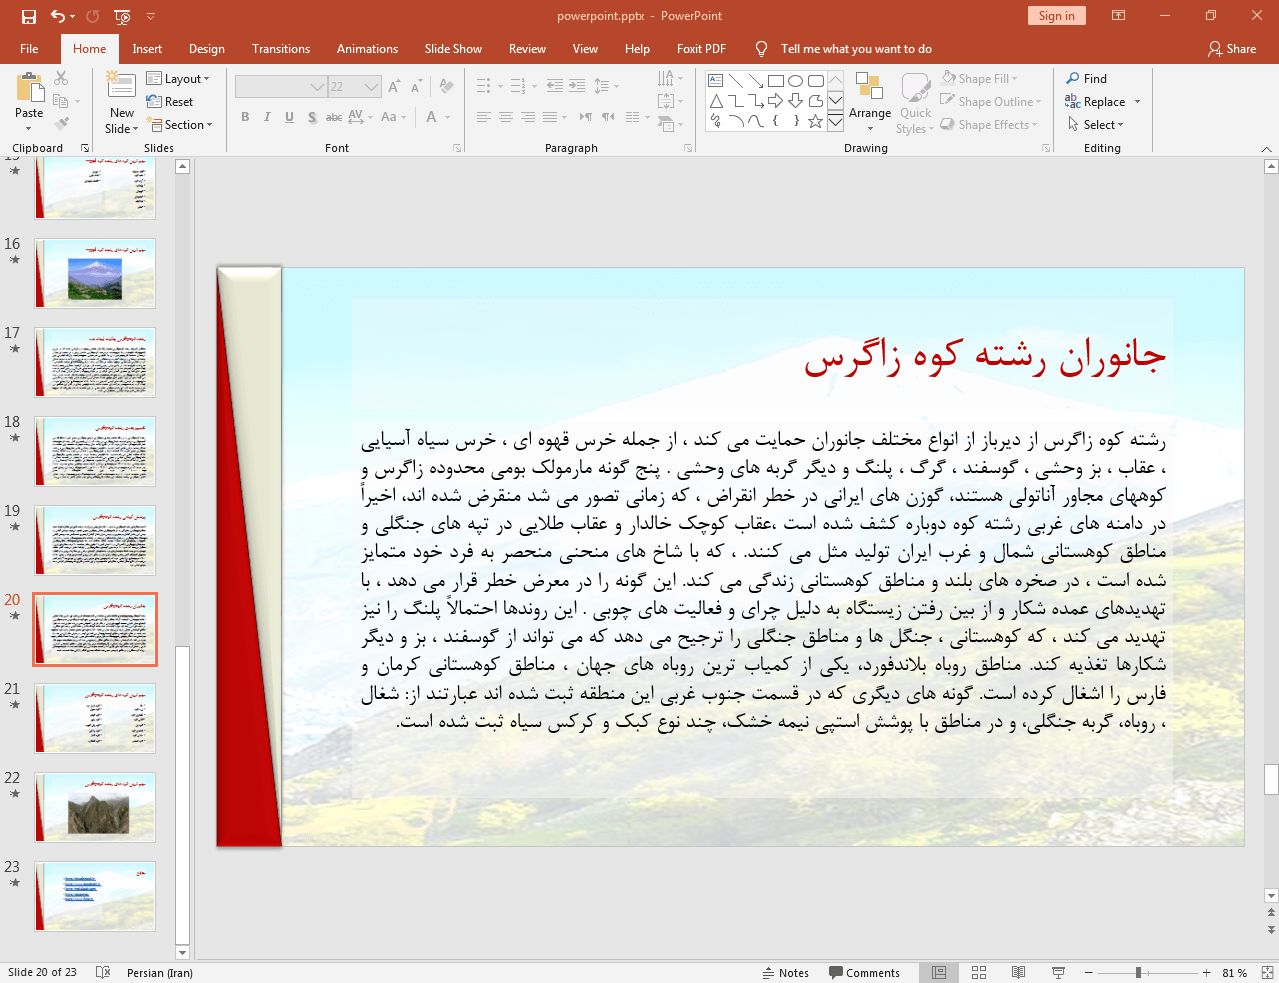The image size is (1279, 983).
Task: Toggle Bold formatting
Action: coord(245,117)
